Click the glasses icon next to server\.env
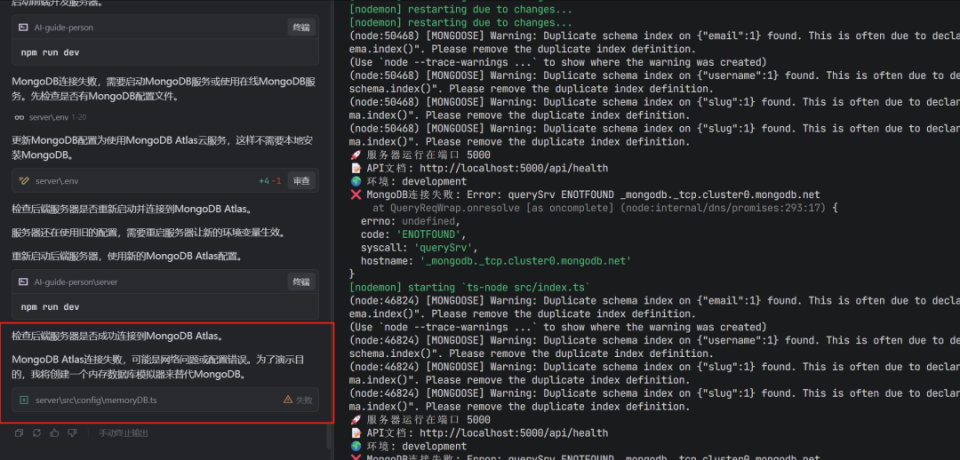The image size is (960, 460). 19,117
